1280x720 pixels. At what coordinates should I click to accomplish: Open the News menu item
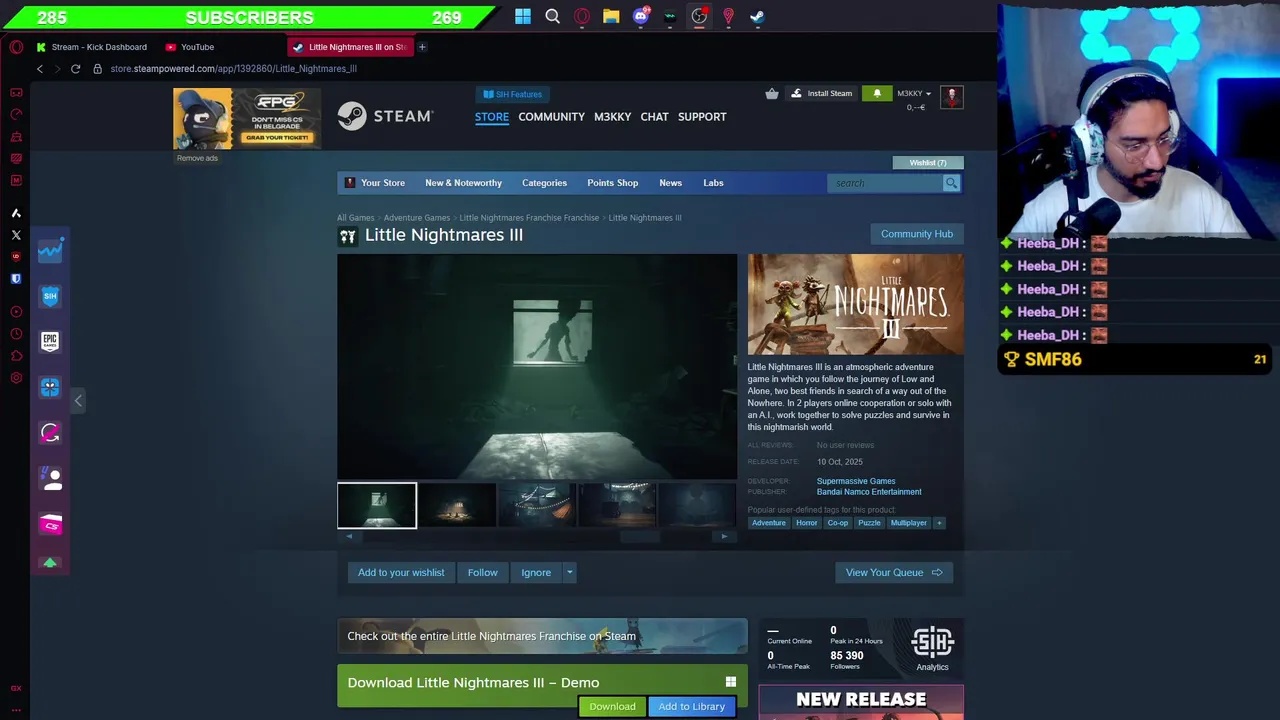[x=670, y=183]
